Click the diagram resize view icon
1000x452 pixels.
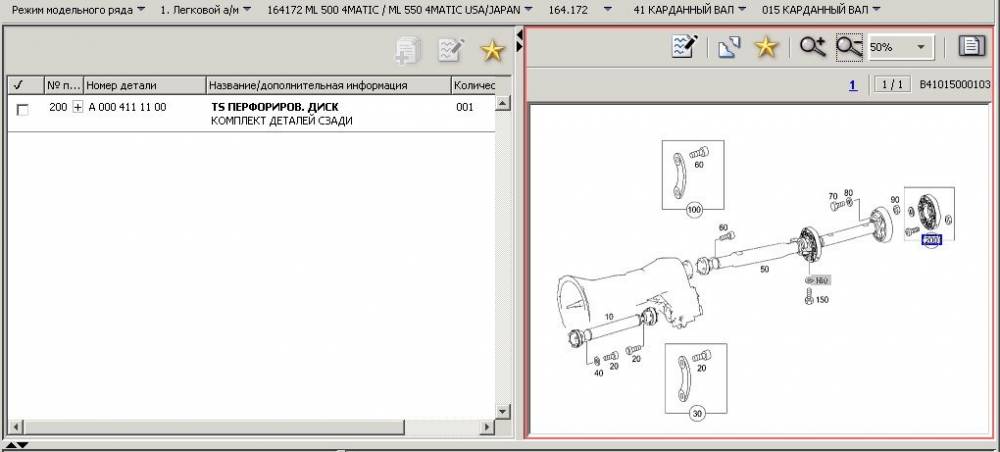pos(728,47)
